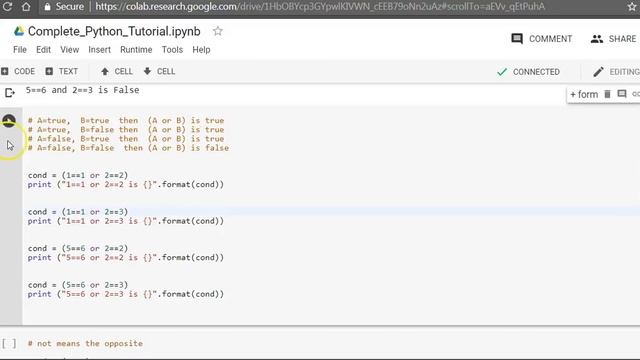The width and height of the screenshot is (640, 360).
Task: Click code line 'cond = (1==1 or 2==2)'
Action: click(x=78, y=175)
